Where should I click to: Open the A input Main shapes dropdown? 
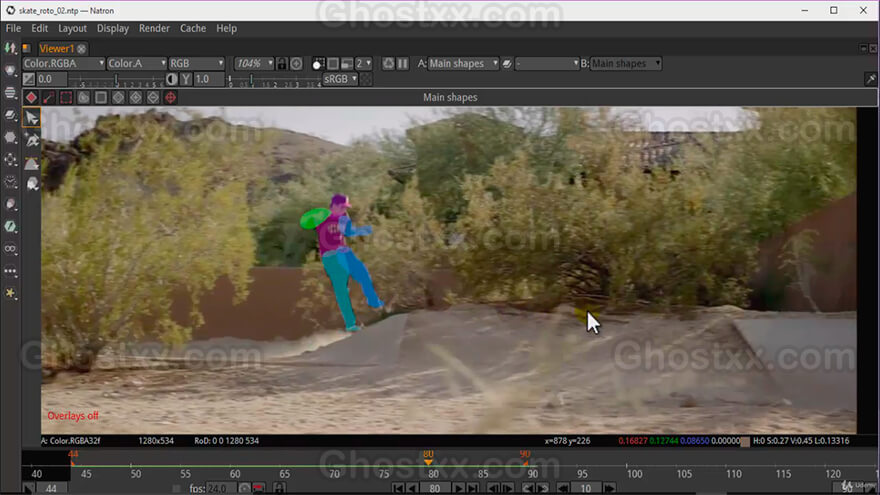coord(463,63)
